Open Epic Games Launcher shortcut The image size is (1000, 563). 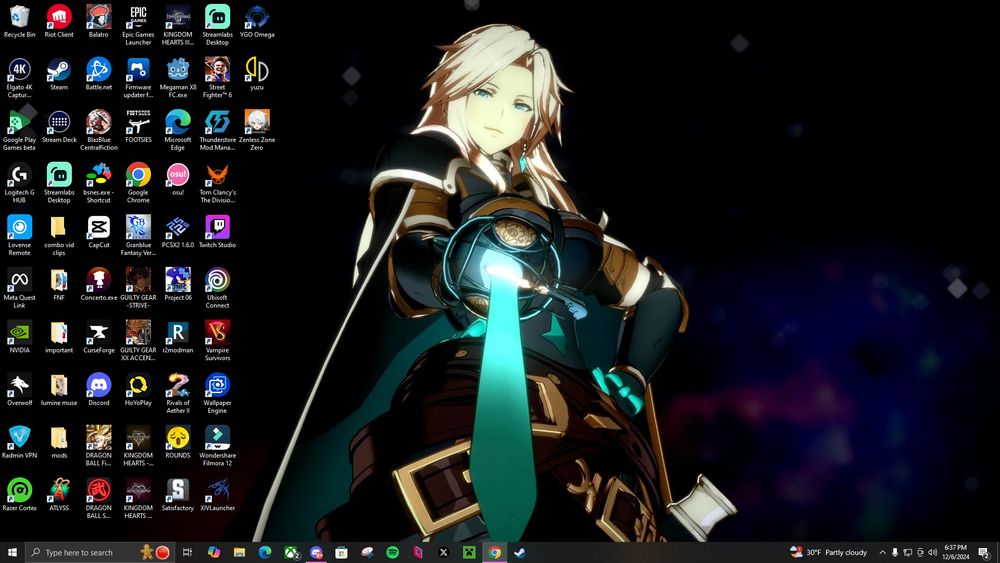pyautogui.click(x=138, y=25)
